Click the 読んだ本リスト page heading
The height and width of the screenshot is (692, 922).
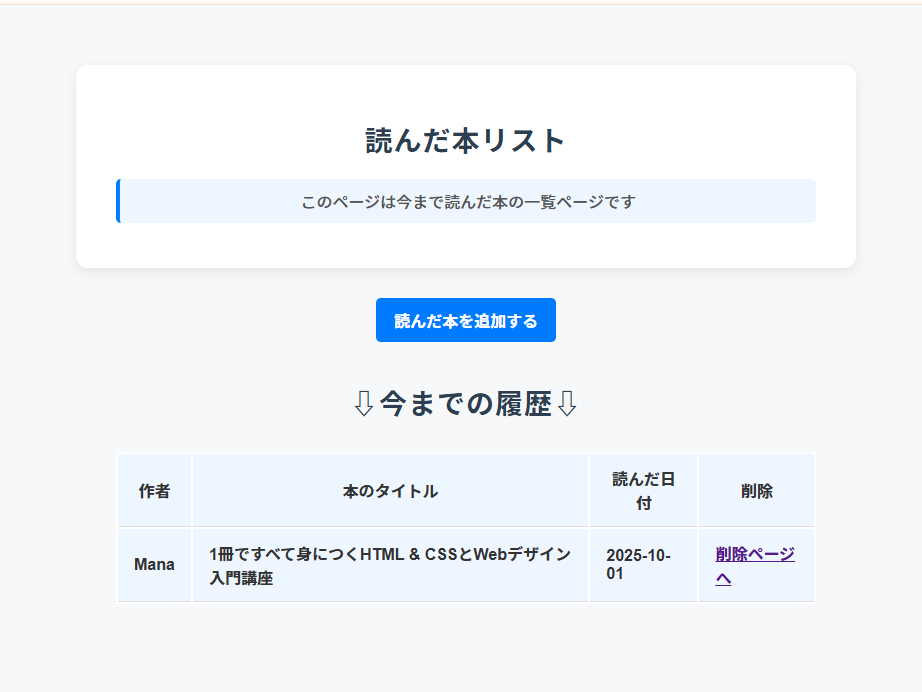coord(465,141)
